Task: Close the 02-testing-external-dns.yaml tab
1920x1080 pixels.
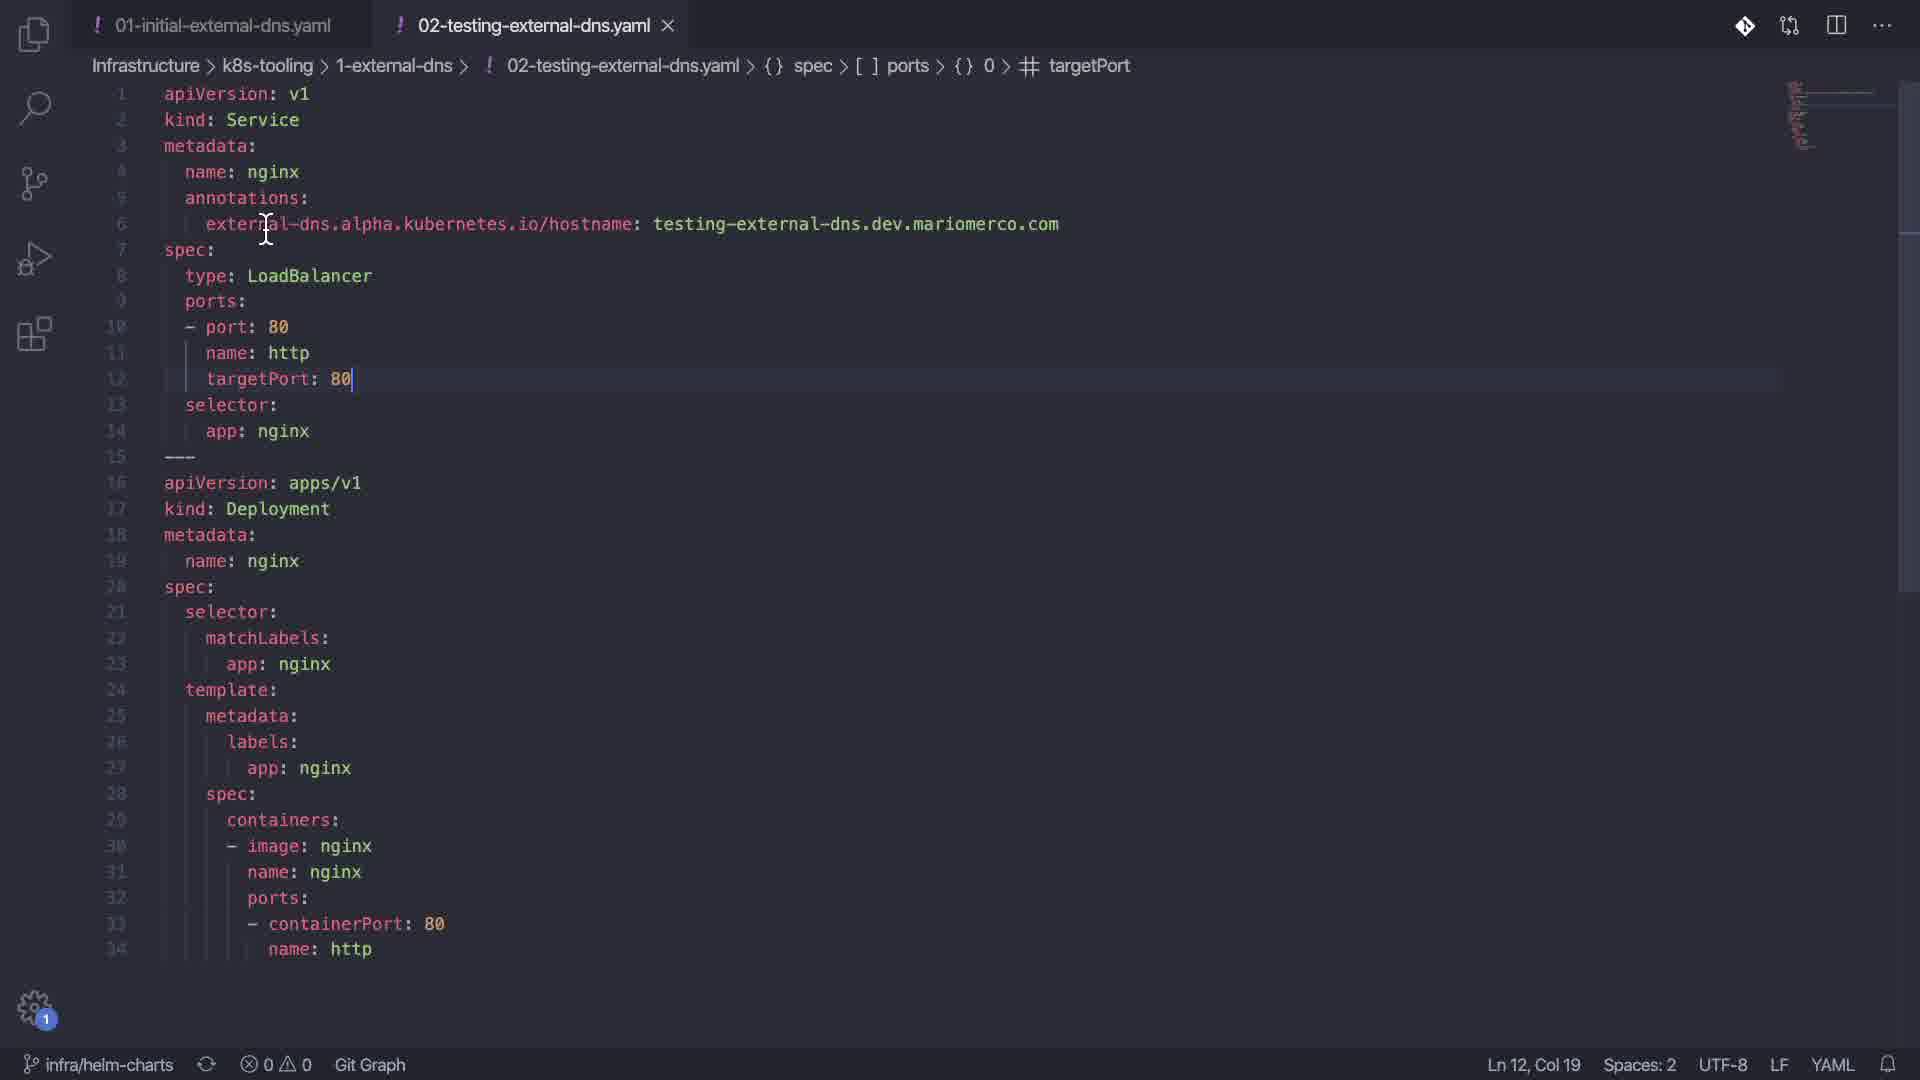Action: (x=668, y=26)
